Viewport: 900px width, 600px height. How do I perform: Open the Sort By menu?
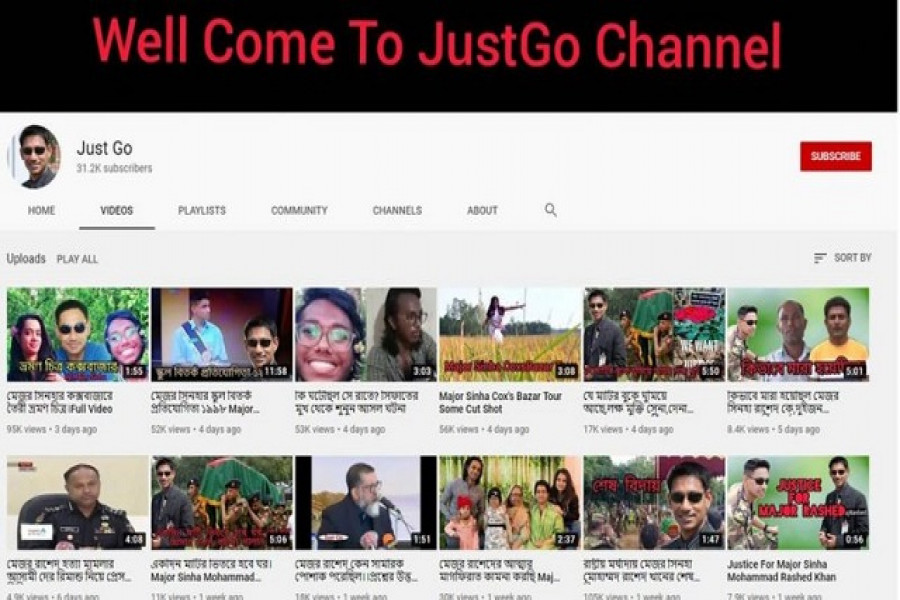[x=842, y=258]
